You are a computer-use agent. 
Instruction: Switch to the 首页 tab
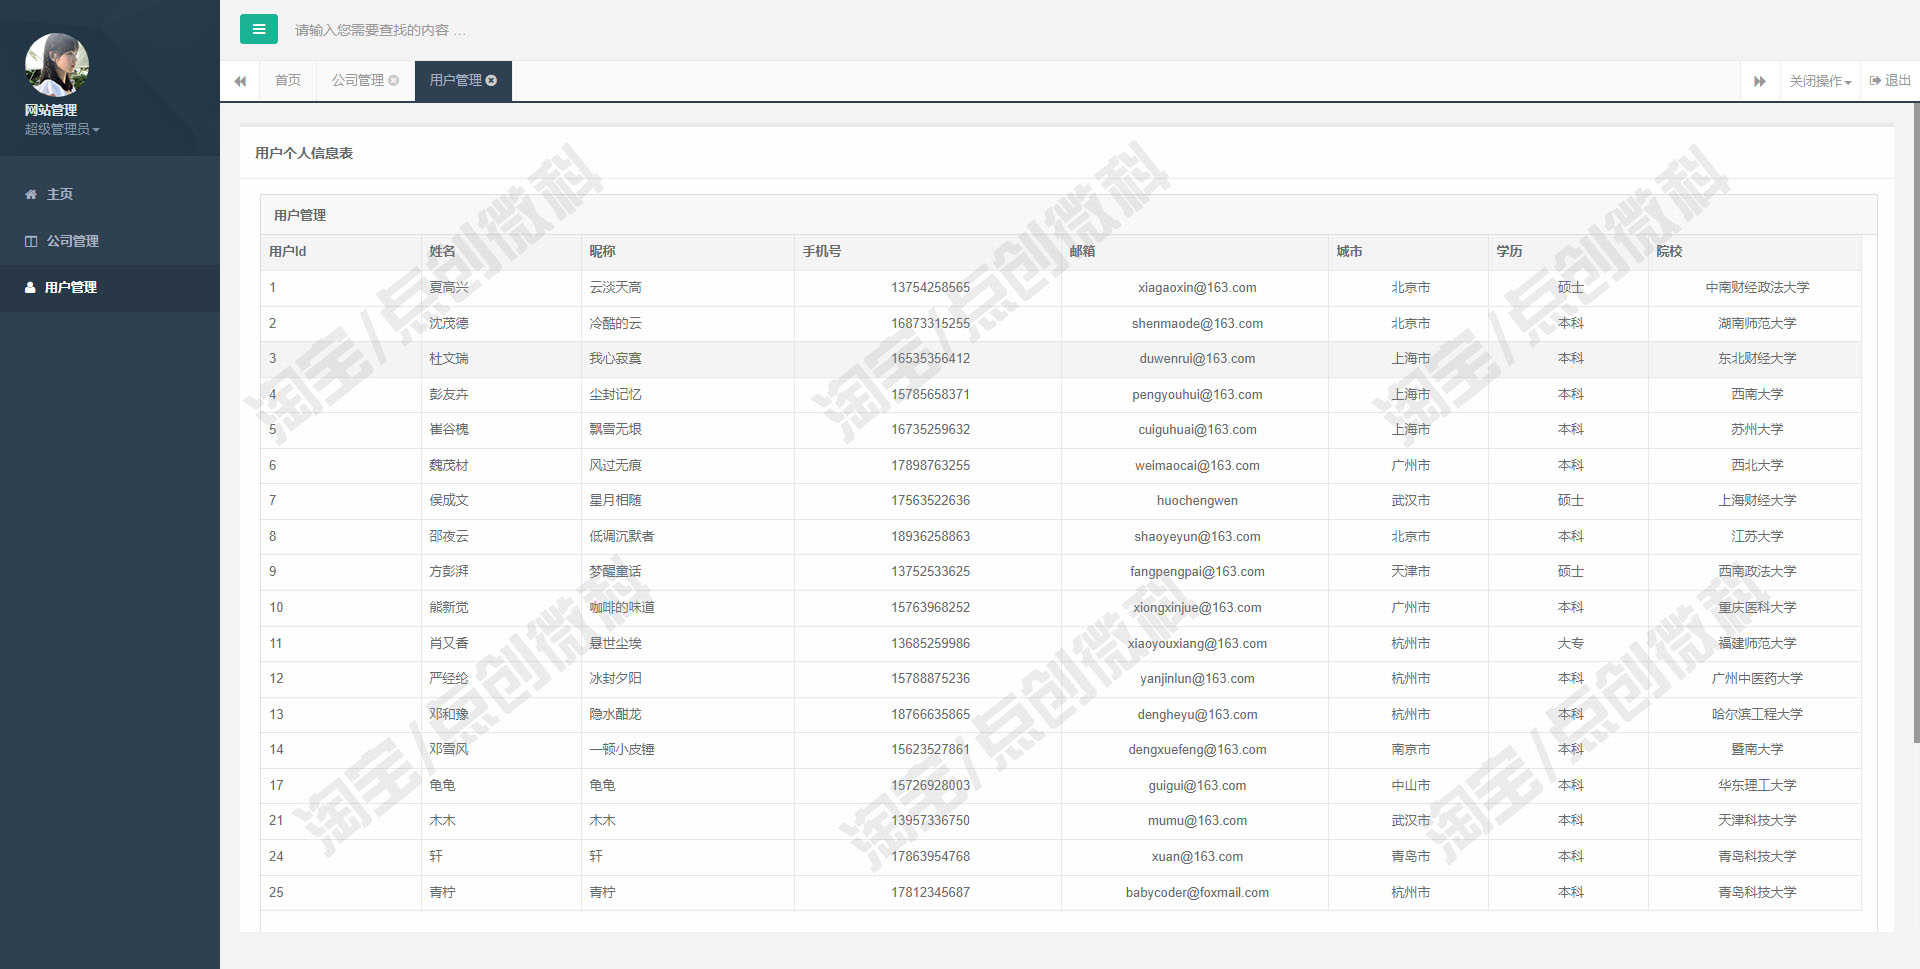click(288, 80)
